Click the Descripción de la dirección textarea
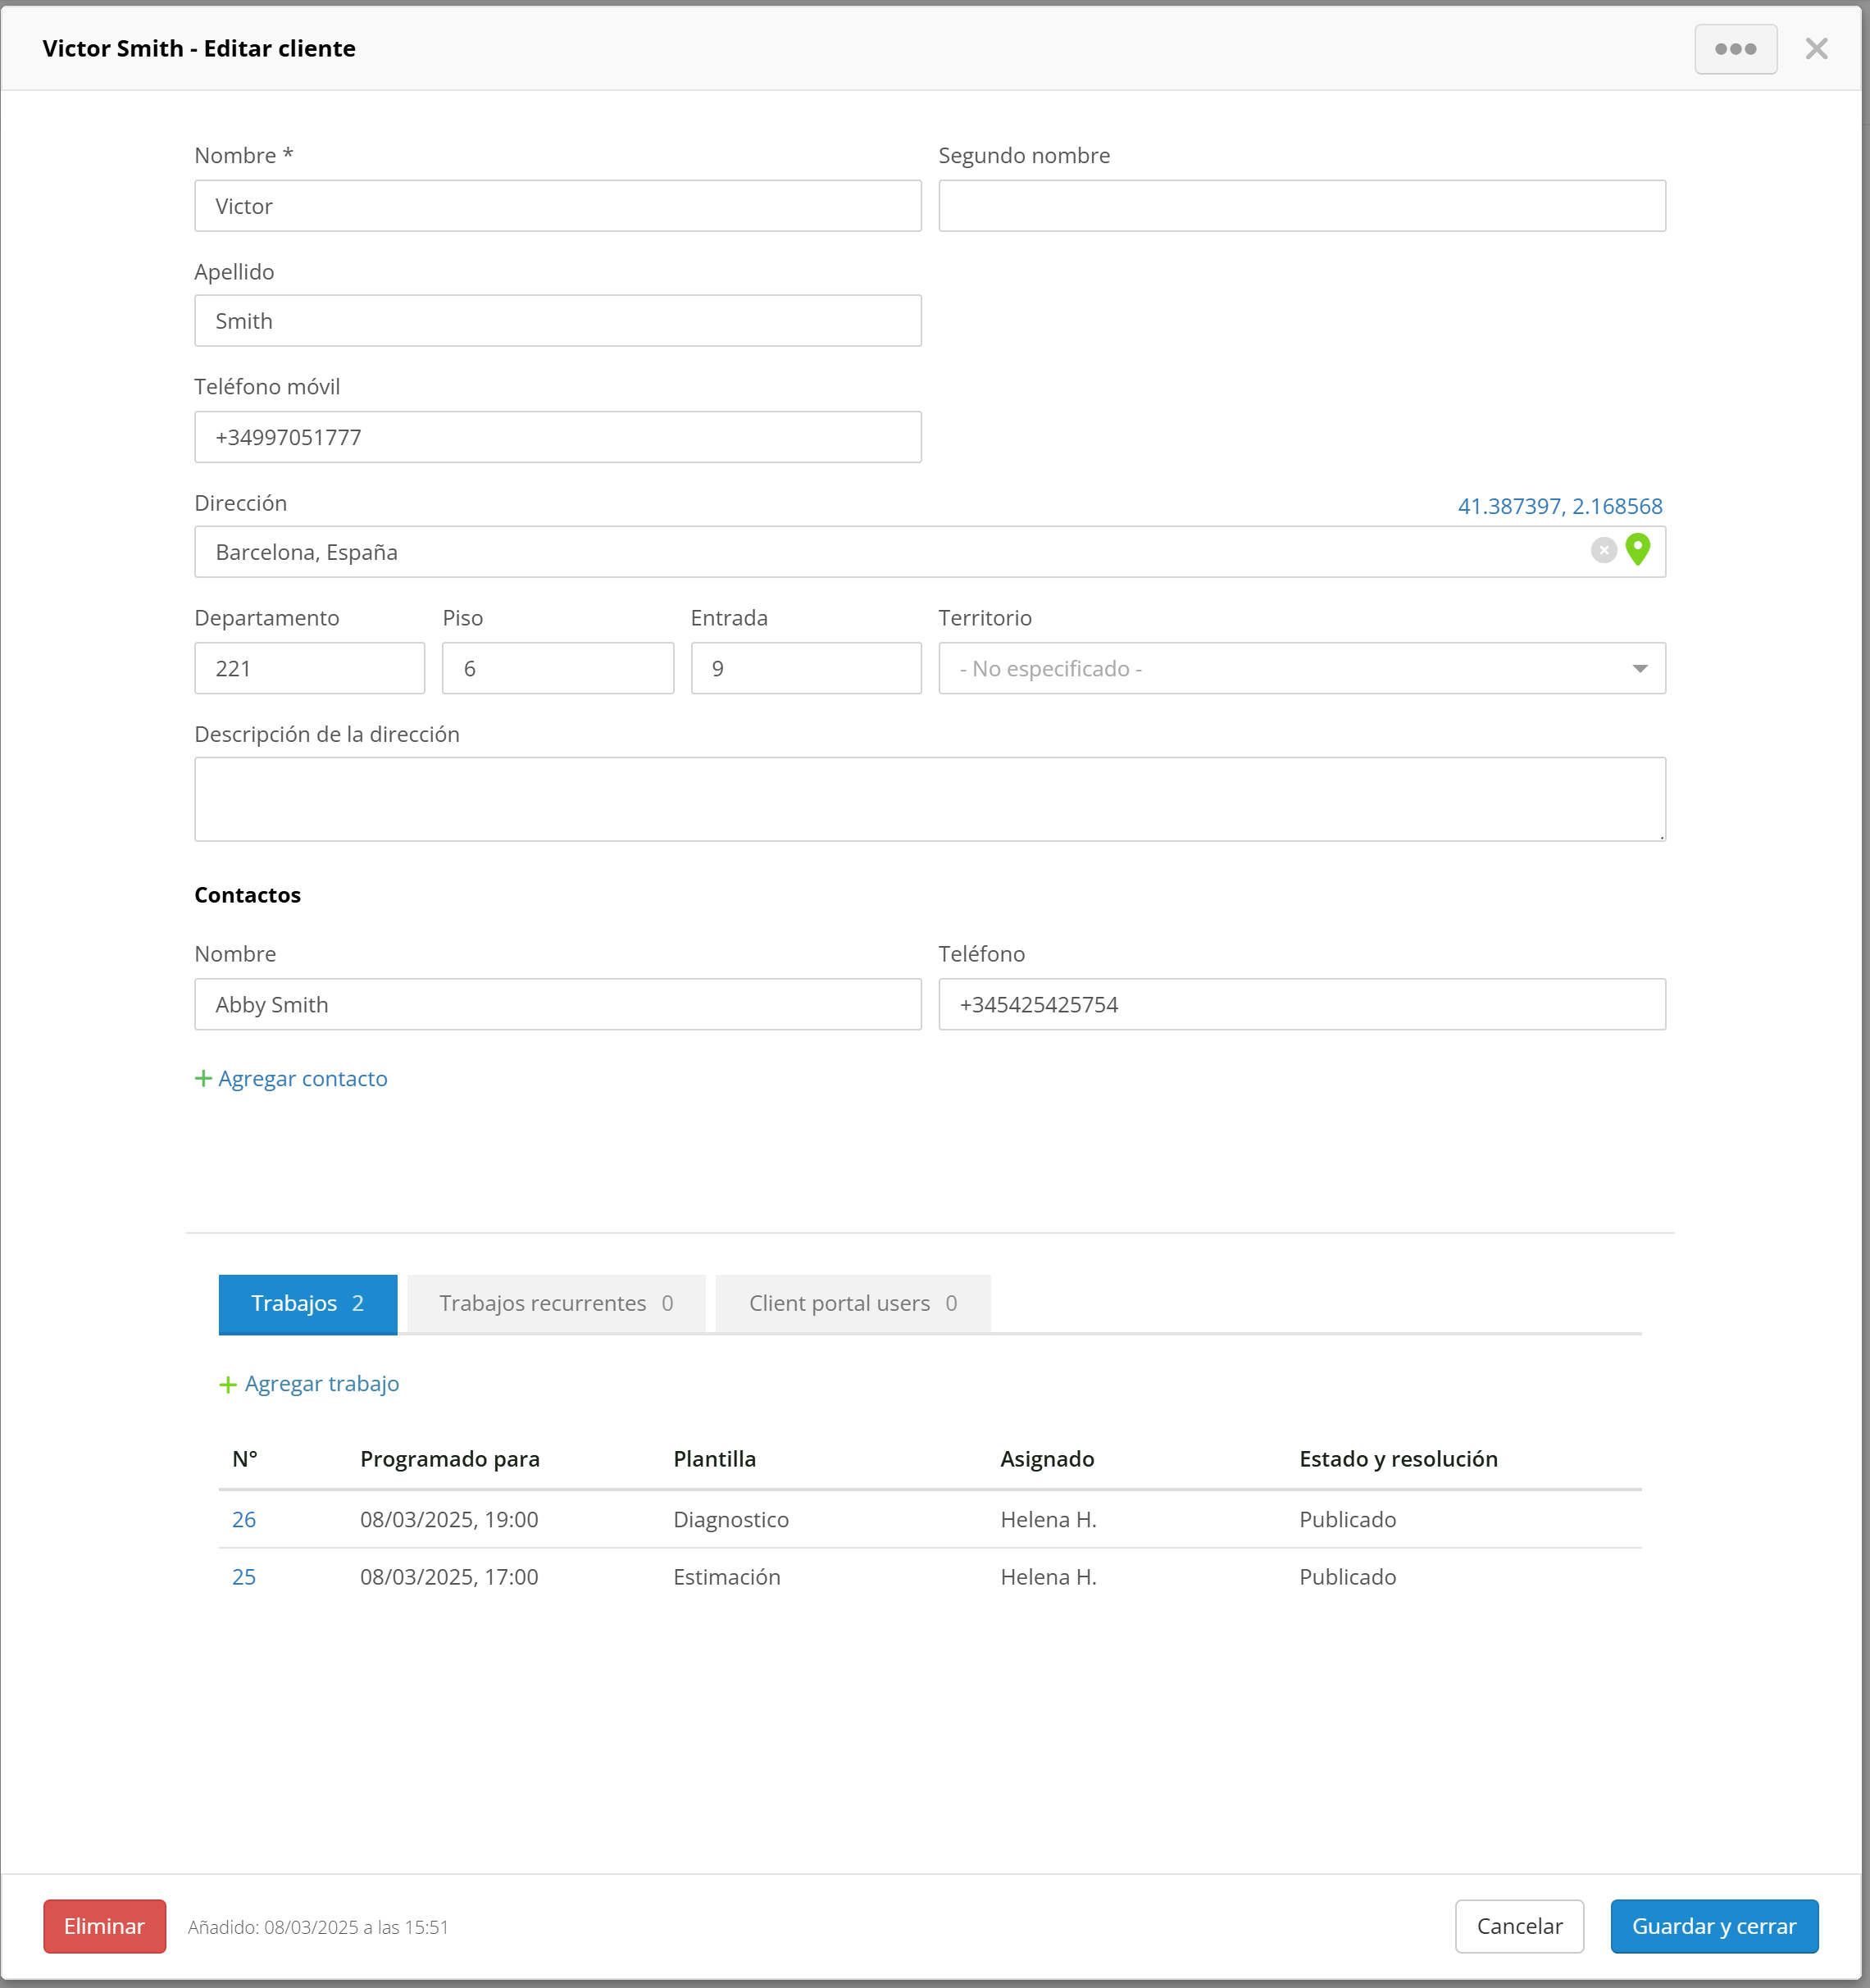The image size is (1870, 1988). click(x=929, y=799)
